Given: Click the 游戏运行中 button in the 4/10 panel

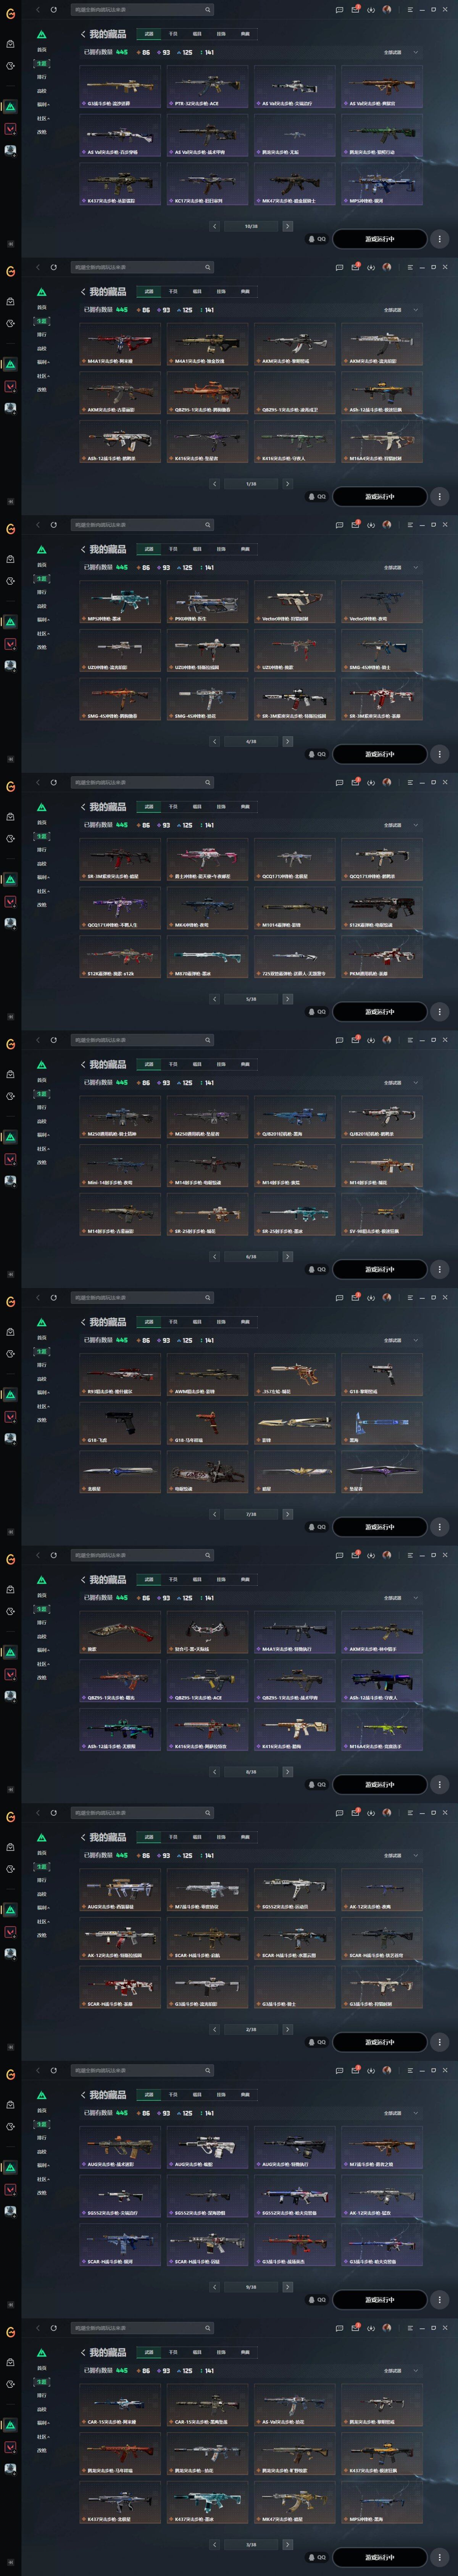Looking at the screenshot, I should pyautogui.click(x=380, y=754).
